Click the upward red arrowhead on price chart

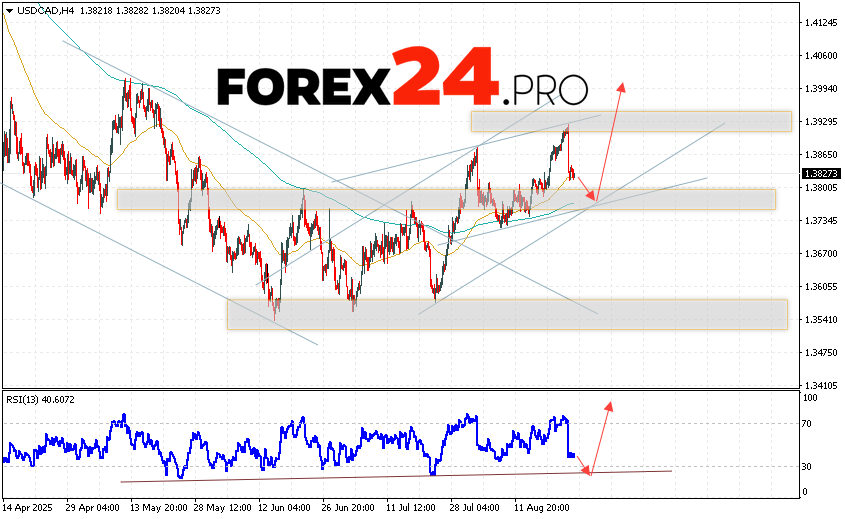[622, 86]
